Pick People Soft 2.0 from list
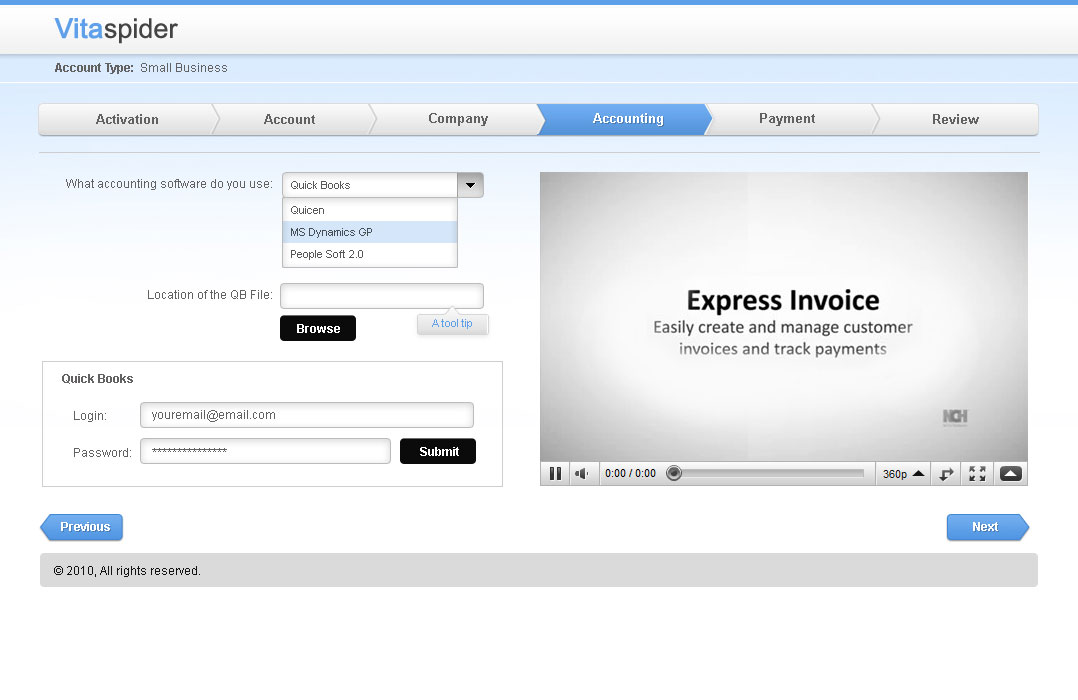Viewport: 1078px width, 700px height. coord(370,254)
